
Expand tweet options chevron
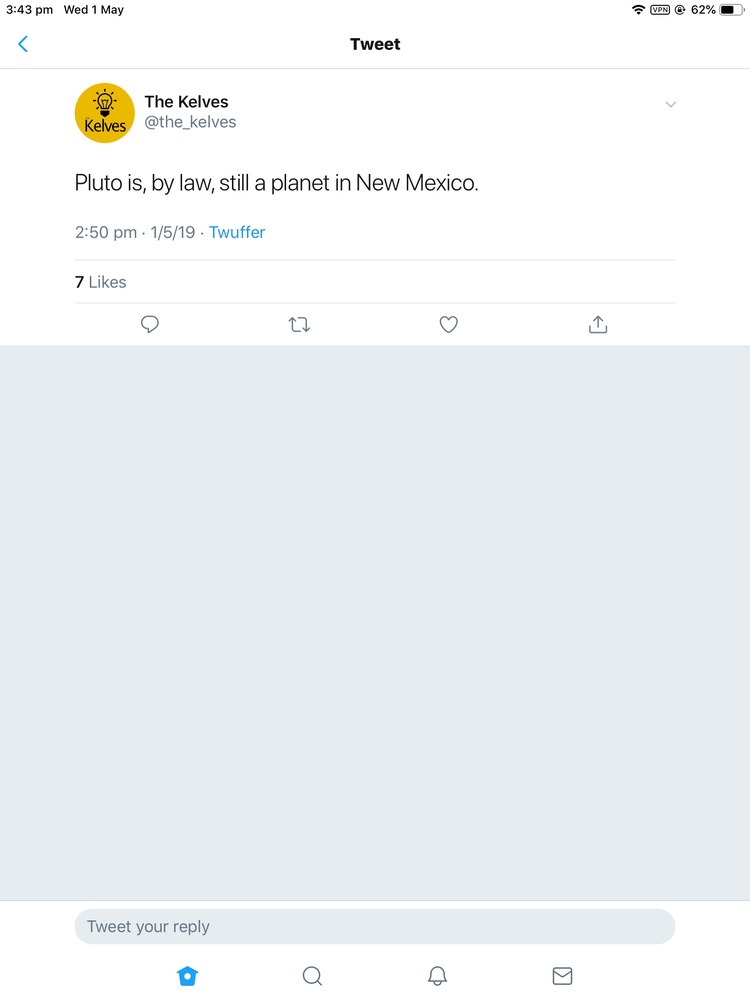tap(671, 104)
